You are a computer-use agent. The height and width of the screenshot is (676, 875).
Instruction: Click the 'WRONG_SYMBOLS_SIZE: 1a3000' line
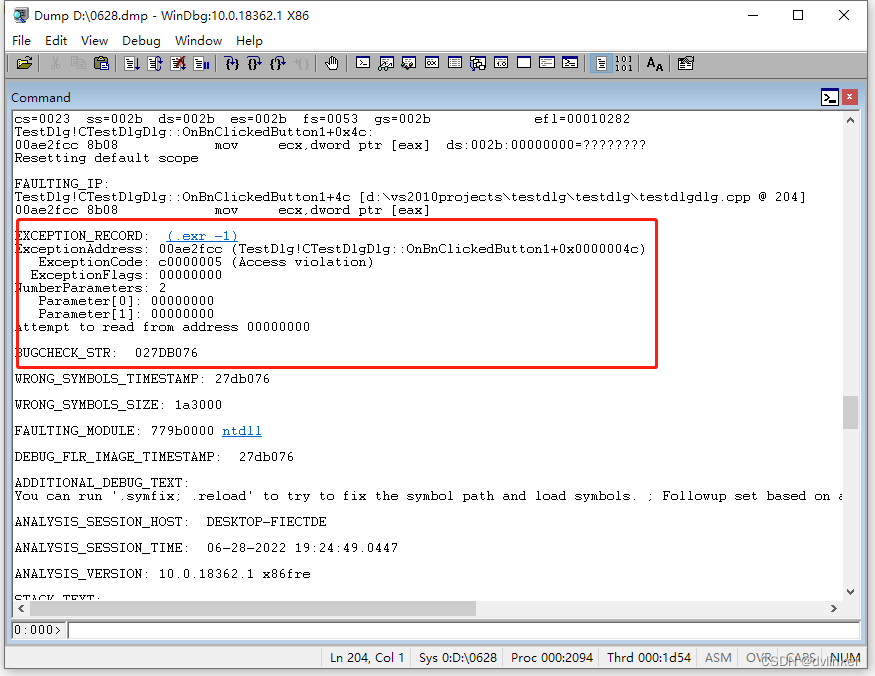click(x=118, y=405)
